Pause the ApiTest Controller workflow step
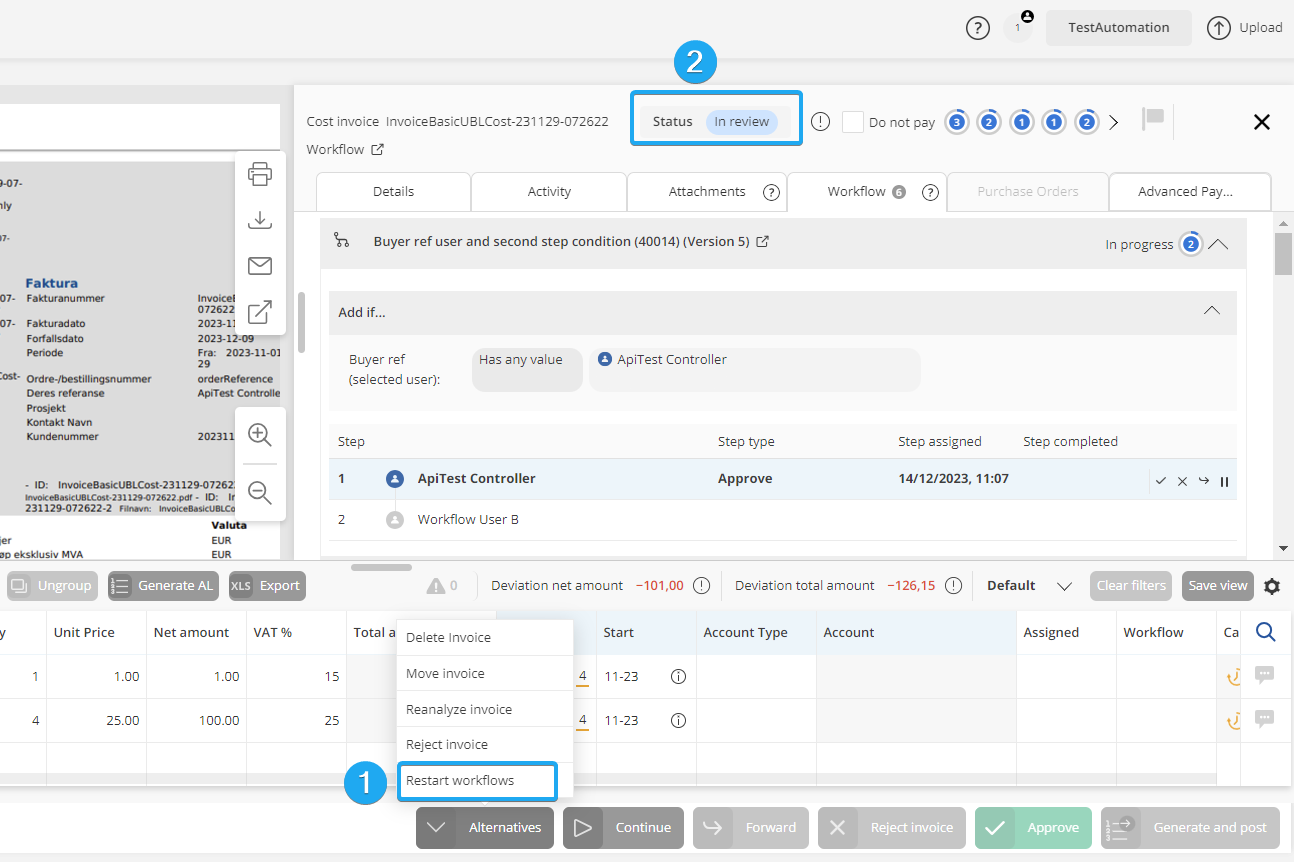This screenshot has width=1294, height=862. coord(1224,481)
